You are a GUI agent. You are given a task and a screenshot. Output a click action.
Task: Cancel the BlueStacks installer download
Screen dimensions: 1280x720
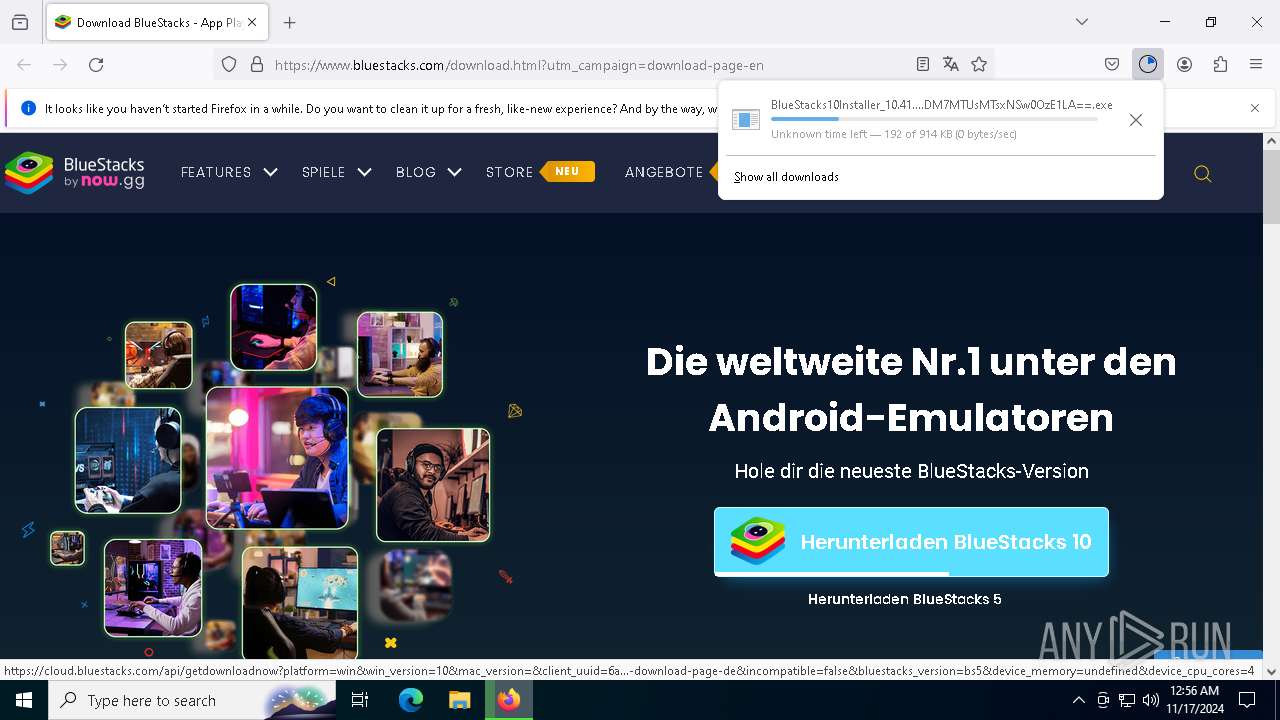(1136, 120)
